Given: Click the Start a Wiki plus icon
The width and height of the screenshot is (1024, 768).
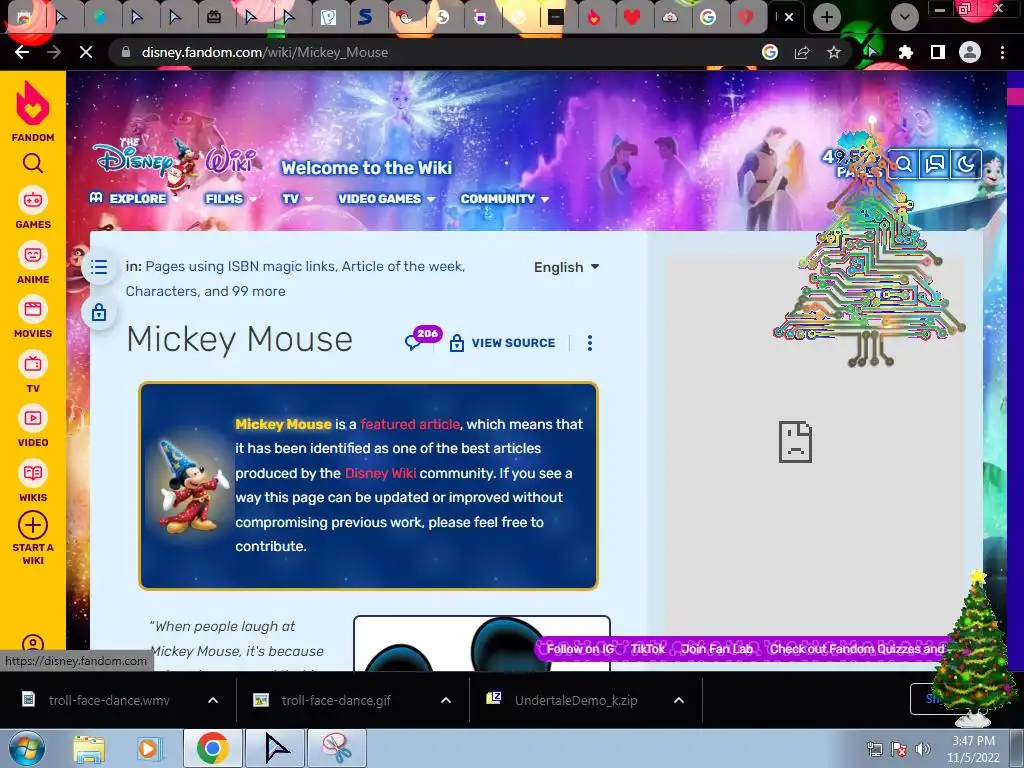Looking at the screenshot, I should pyautogui.click(x=33, y=525).
